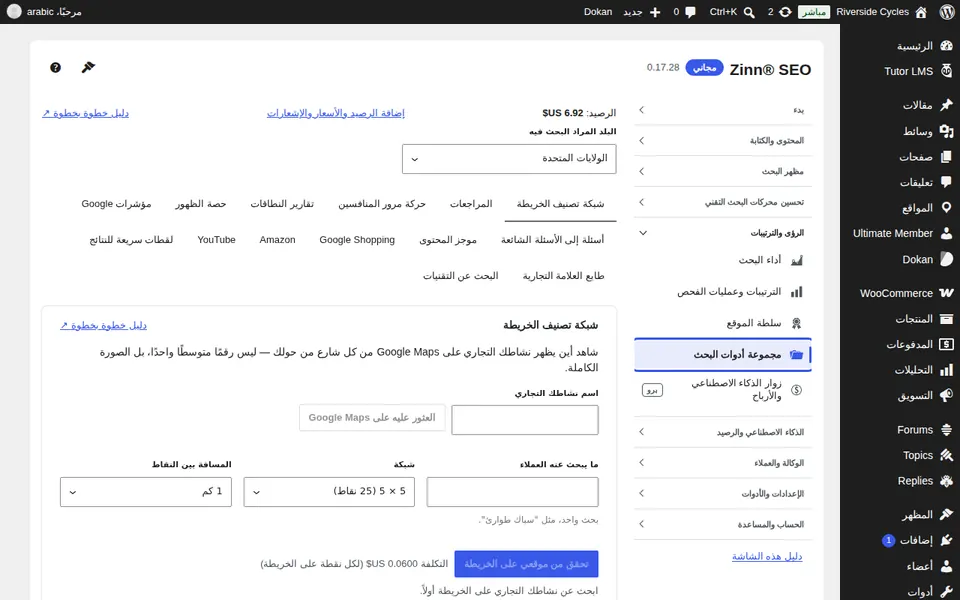The height and width of the screenshot is (600, 960).
Task: Open WooCommerce sidebar icon
Action: click(x=947, y=293)
